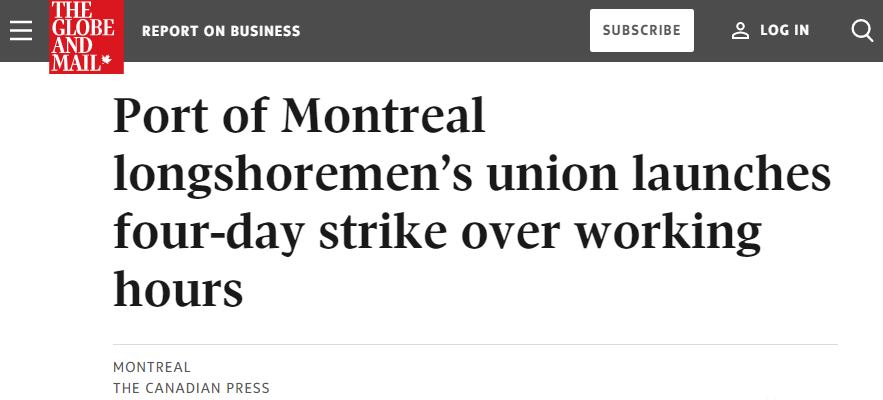Image resolution: width=883 pixels, height=400 pixels.
Task: Click empty header space left of Subscribe
Action: (445, 30)
